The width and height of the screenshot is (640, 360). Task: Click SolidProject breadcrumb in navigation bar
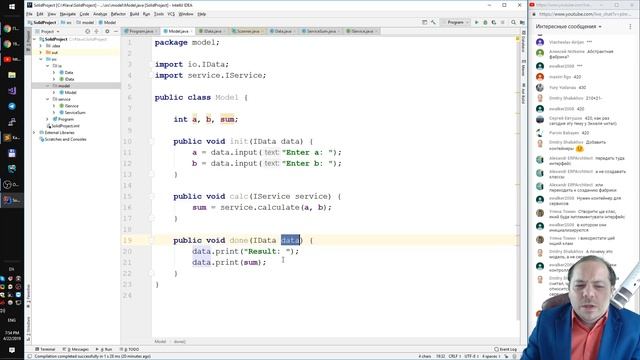click(x=42, y=22)
